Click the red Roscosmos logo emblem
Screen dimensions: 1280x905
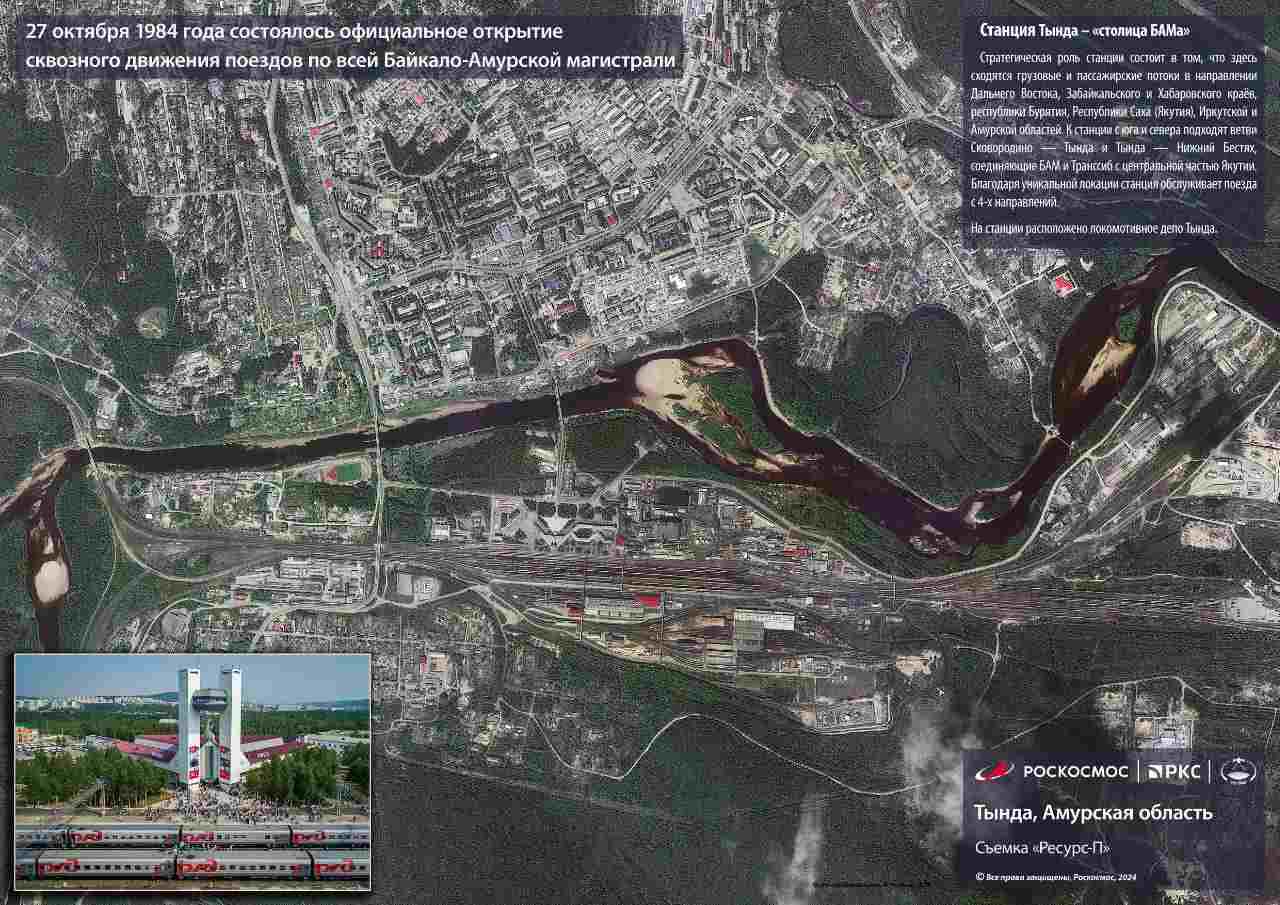993,771
